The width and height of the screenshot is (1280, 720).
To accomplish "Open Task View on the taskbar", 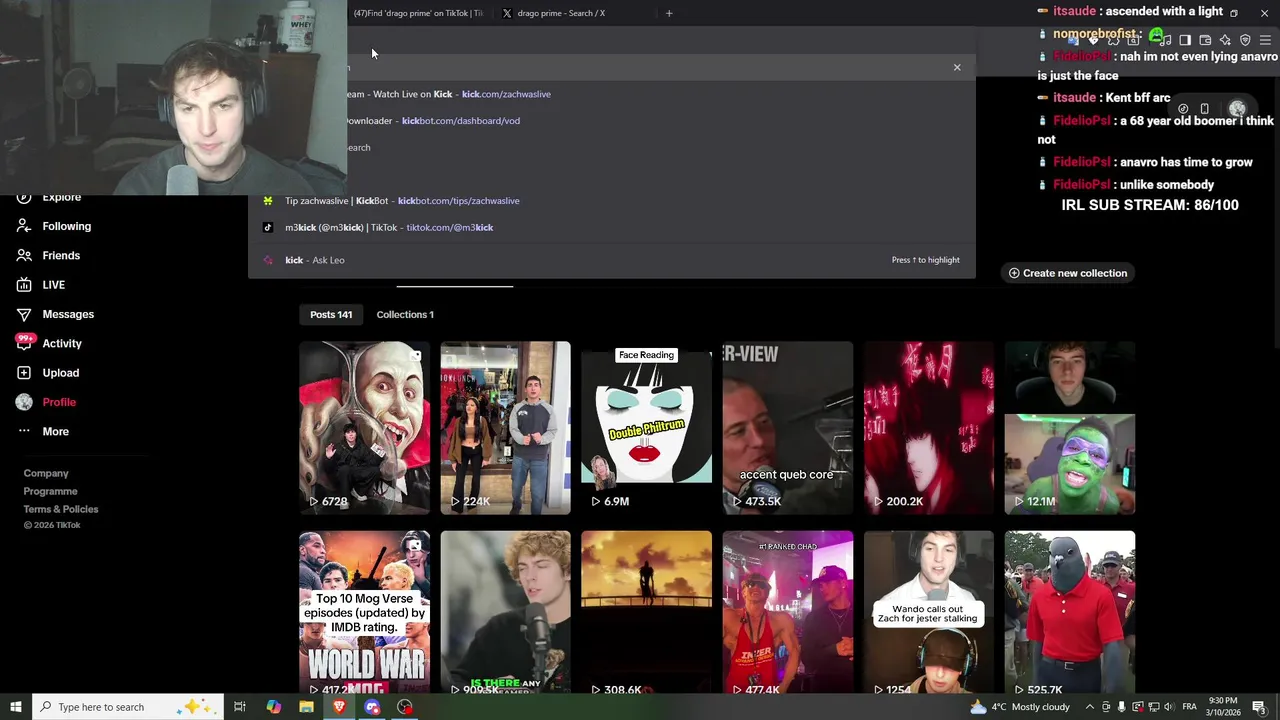I will tap(240, 707).
